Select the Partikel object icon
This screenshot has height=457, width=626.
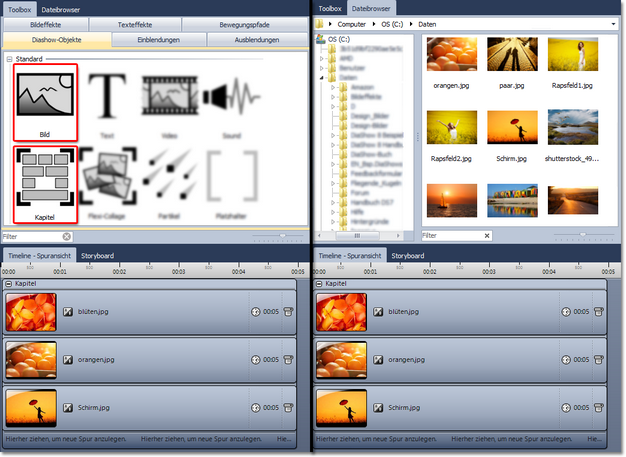(170, 174)
